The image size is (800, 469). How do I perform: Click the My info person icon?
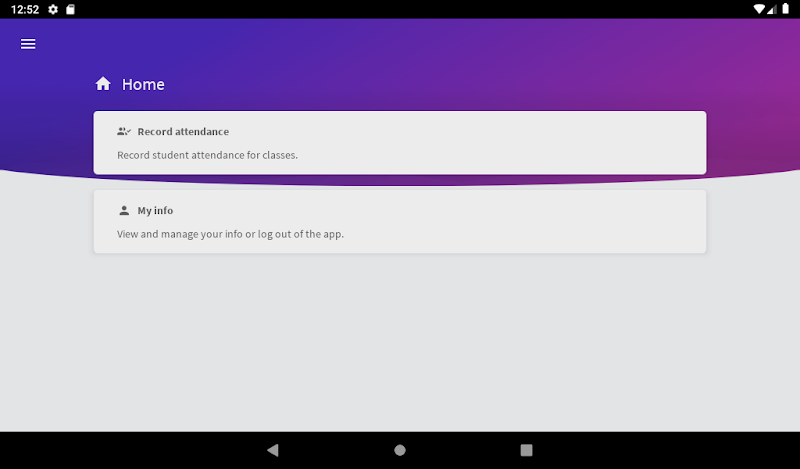[124, 210]
